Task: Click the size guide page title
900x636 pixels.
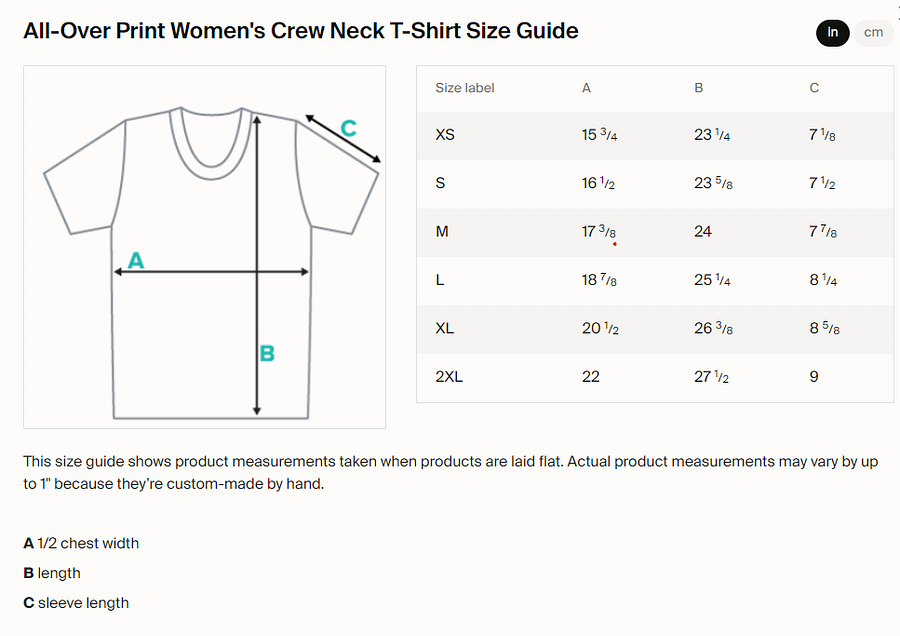Action: (x=301, y=31)
